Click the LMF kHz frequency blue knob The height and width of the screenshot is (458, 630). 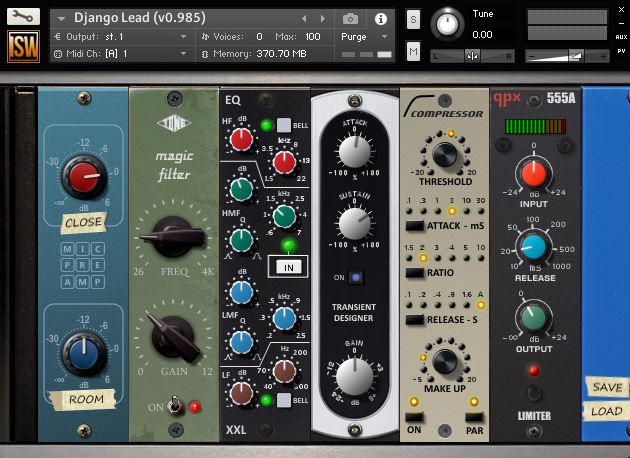pos(284,318)
